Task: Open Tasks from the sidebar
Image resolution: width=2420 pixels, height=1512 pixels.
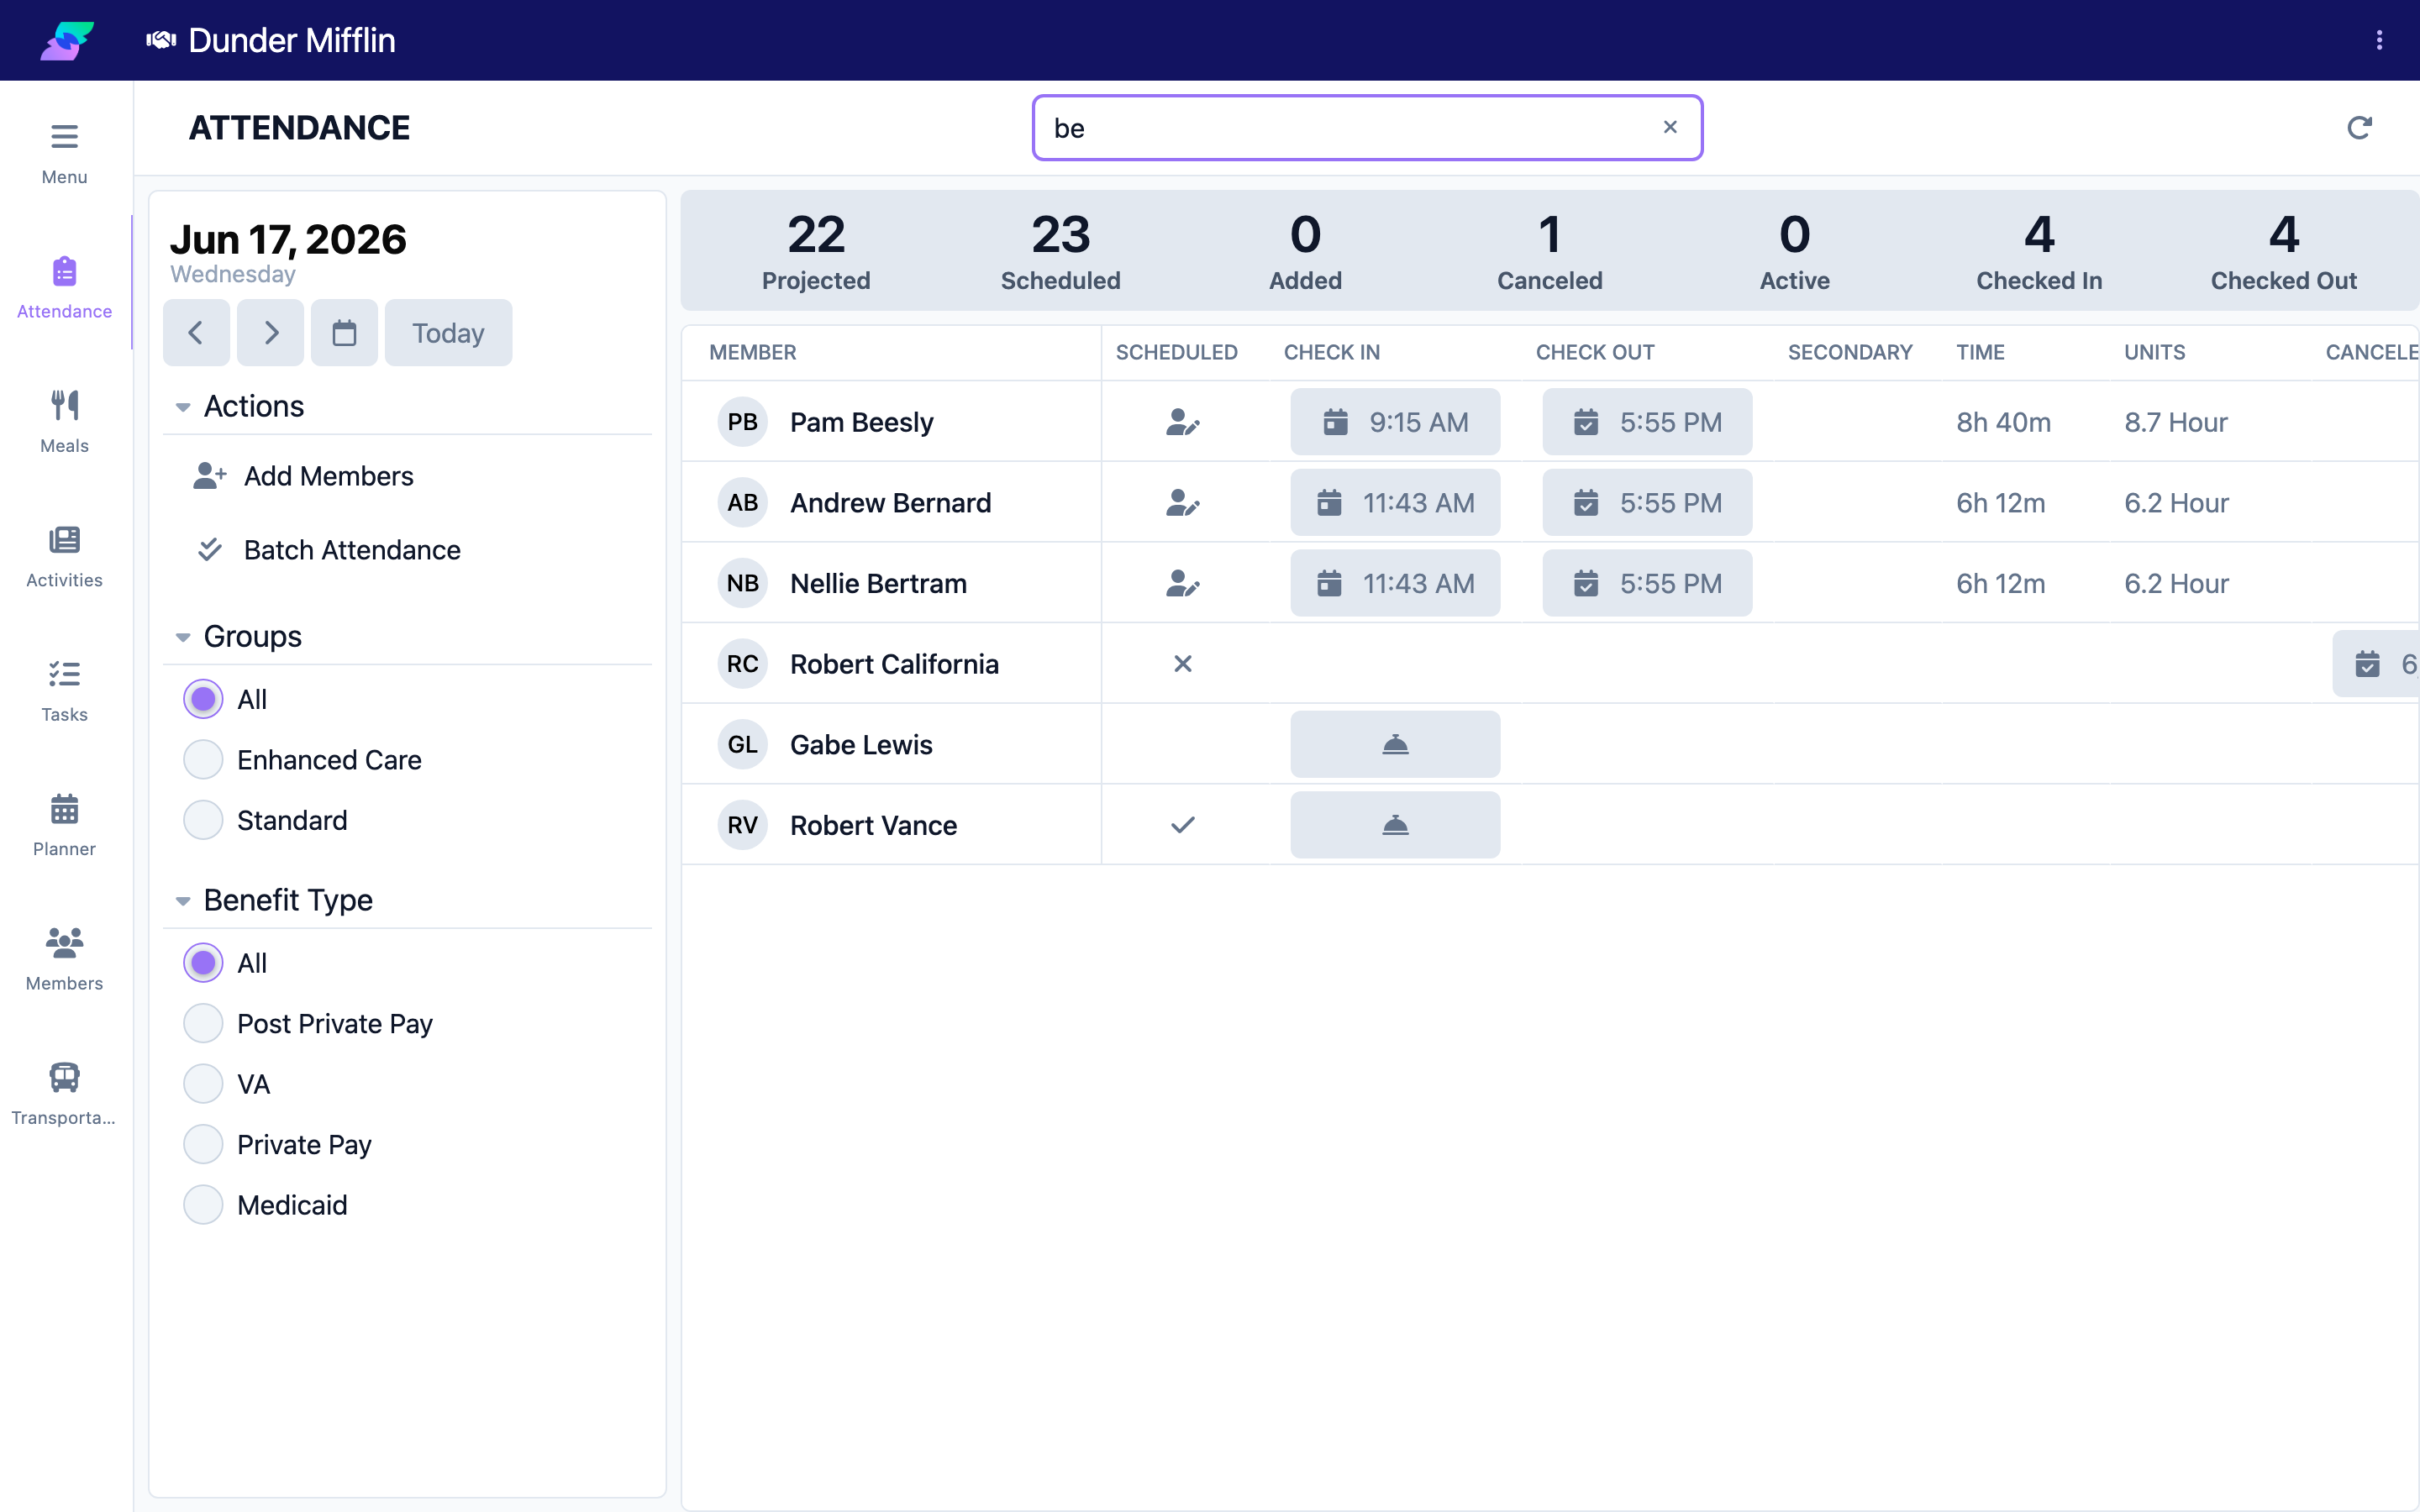Action: coord(64,690)
